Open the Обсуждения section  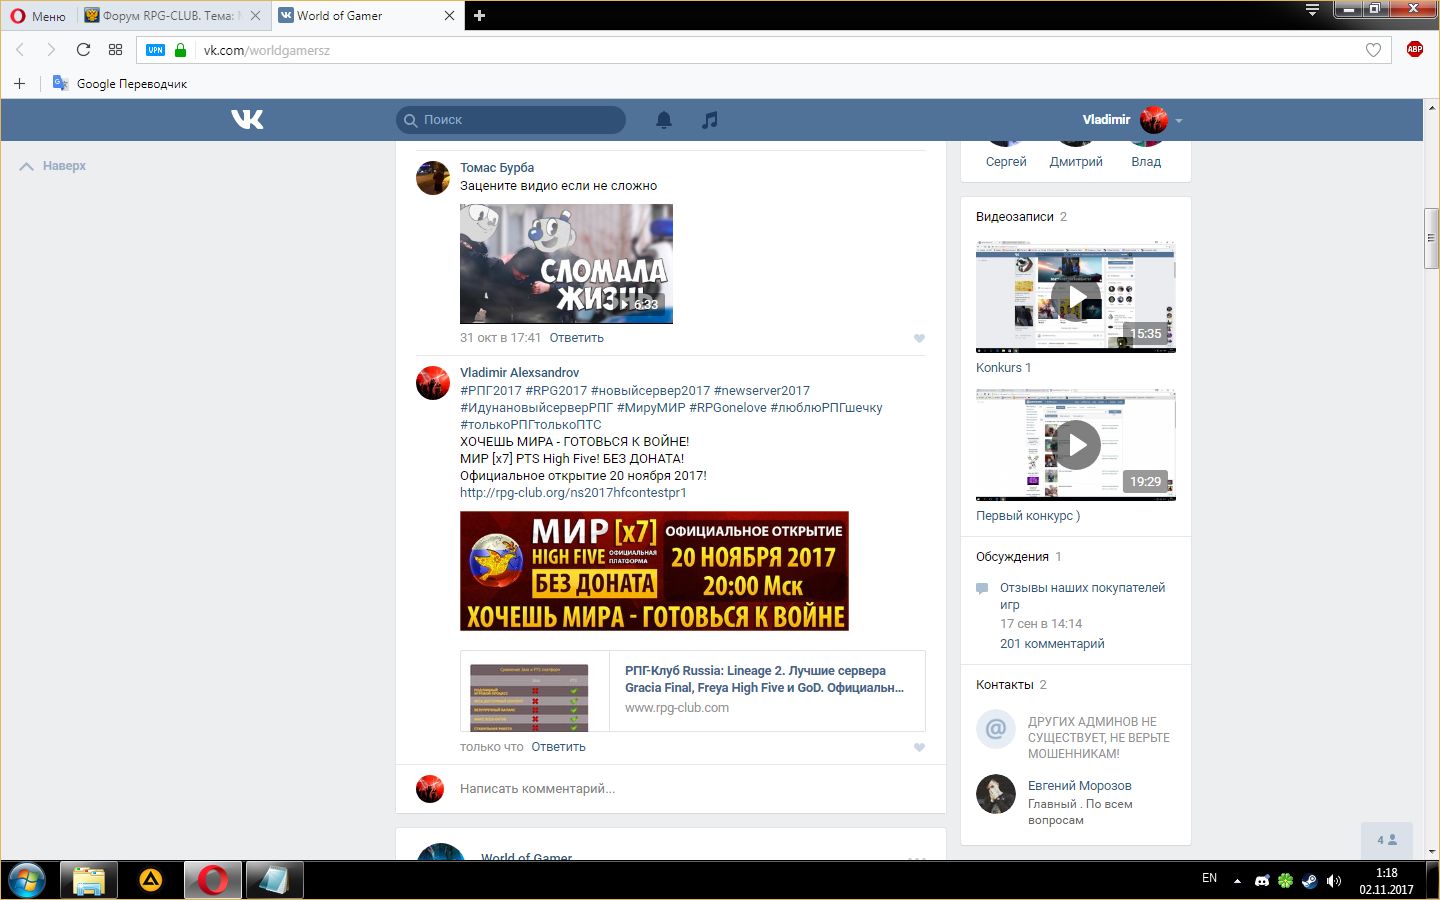coord(1012,557)
